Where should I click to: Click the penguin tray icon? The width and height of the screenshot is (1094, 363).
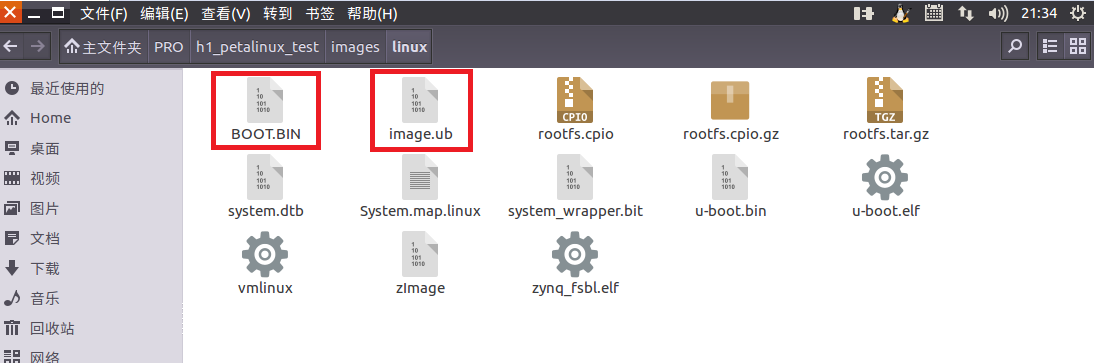[901, 13]
